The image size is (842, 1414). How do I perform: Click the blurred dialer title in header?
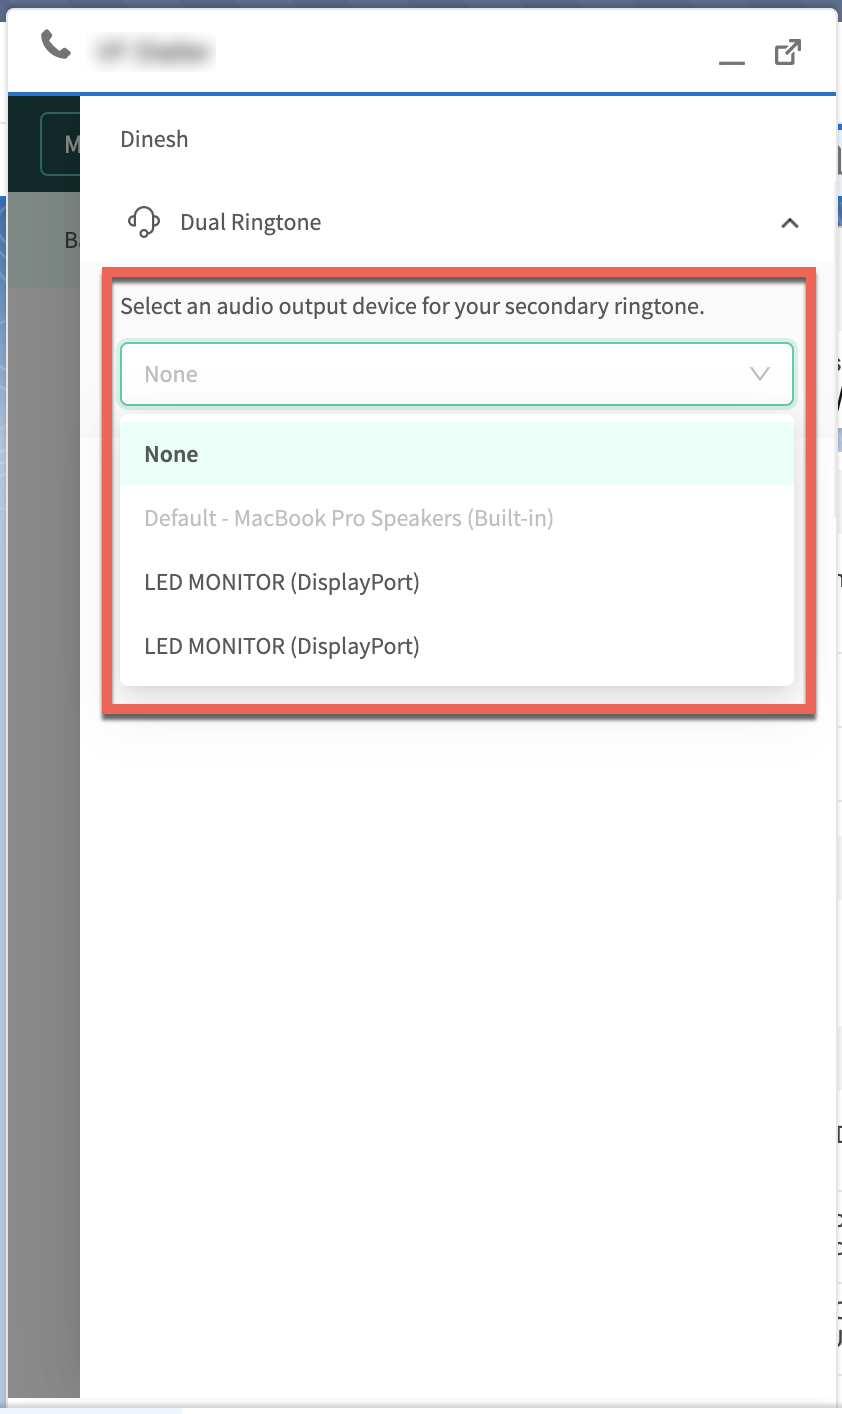(153, 50)
